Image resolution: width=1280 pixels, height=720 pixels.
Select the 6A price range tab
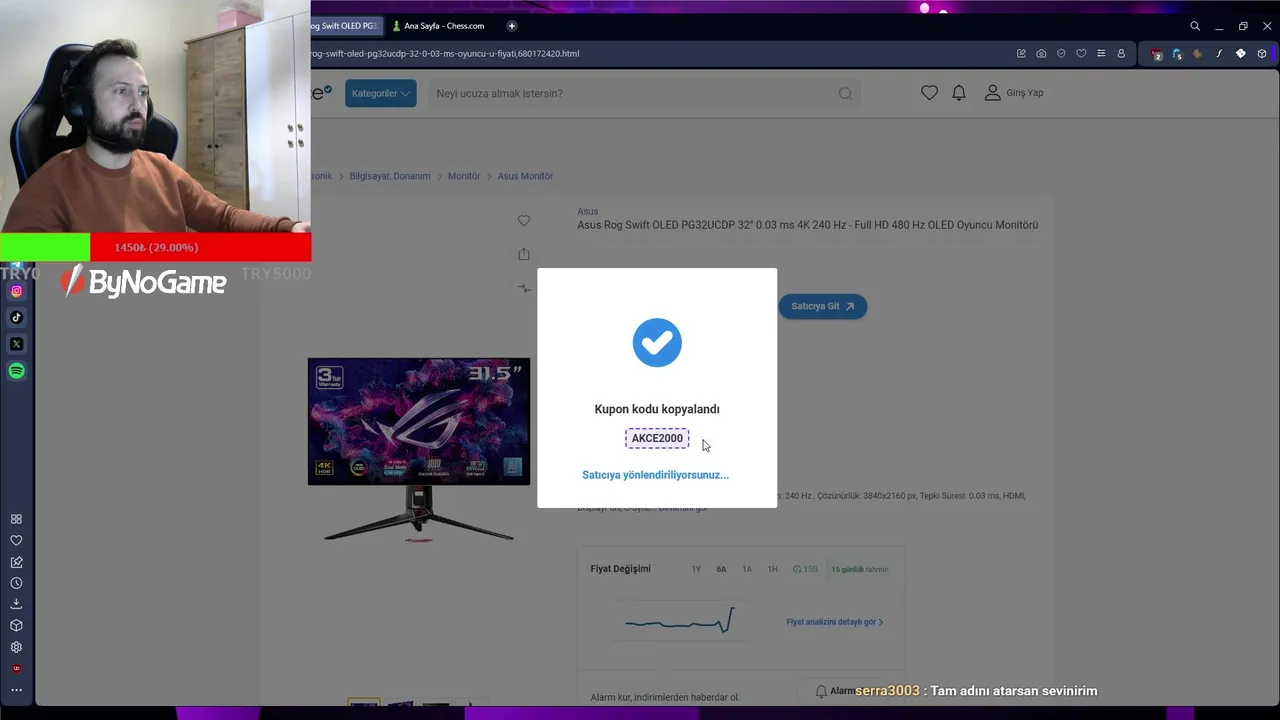[721, 569]
